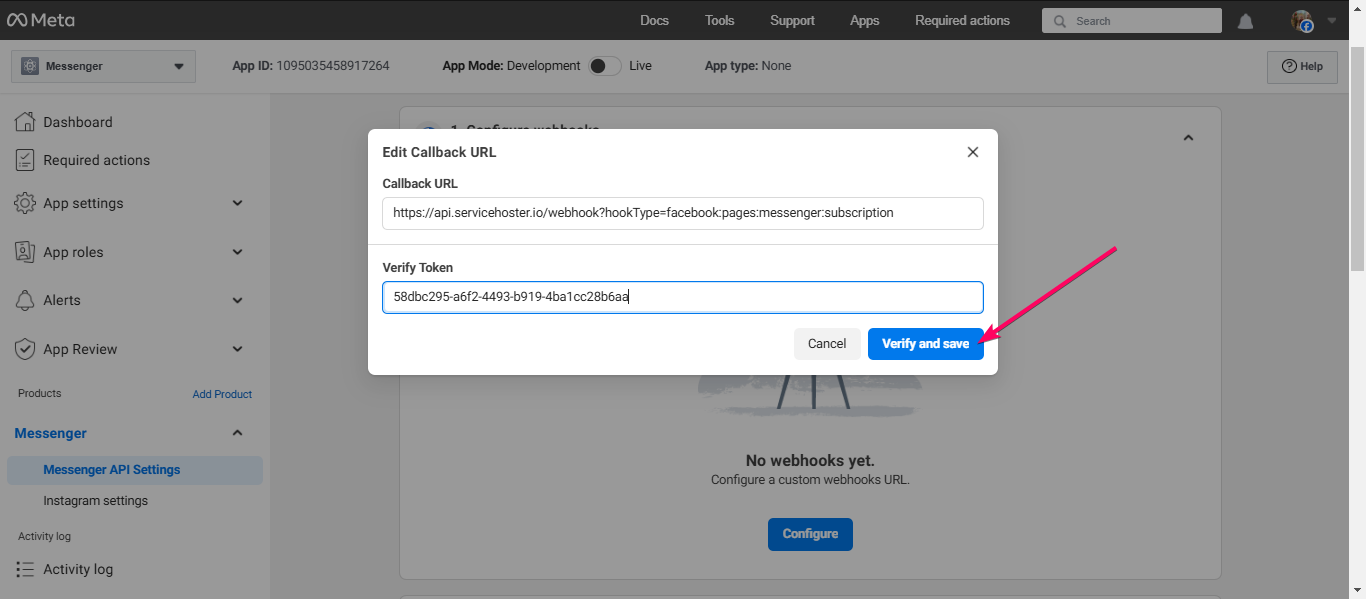Open Required actions in top navigation

point(962,20)
